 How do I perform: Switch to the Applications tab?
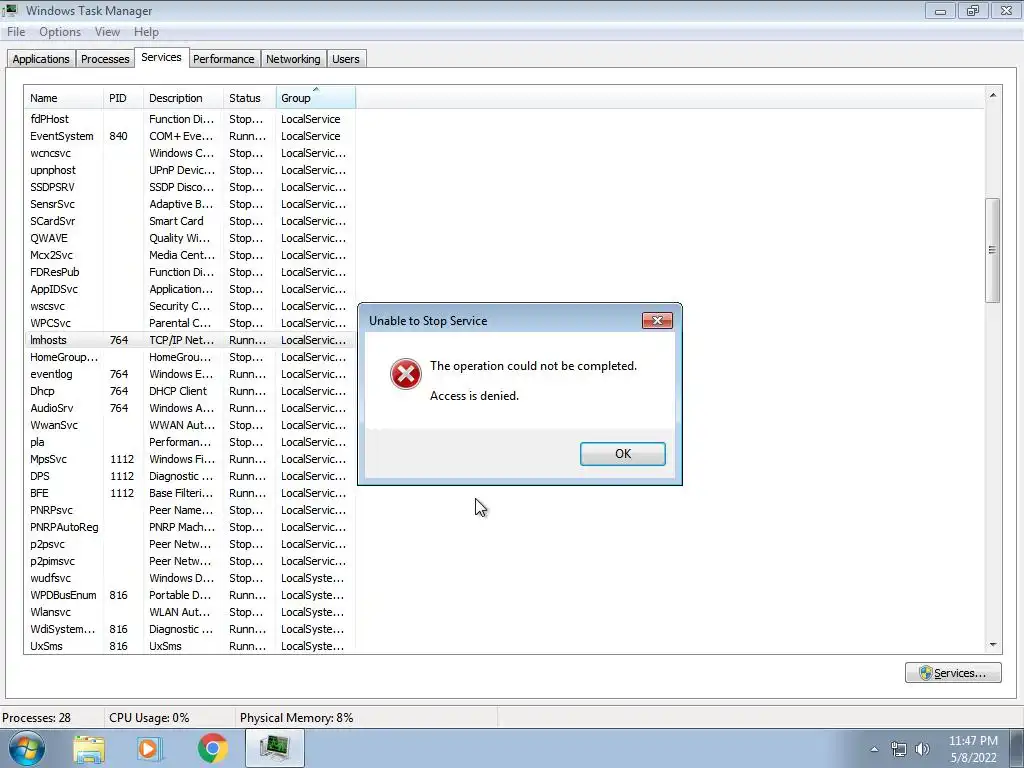40,59
